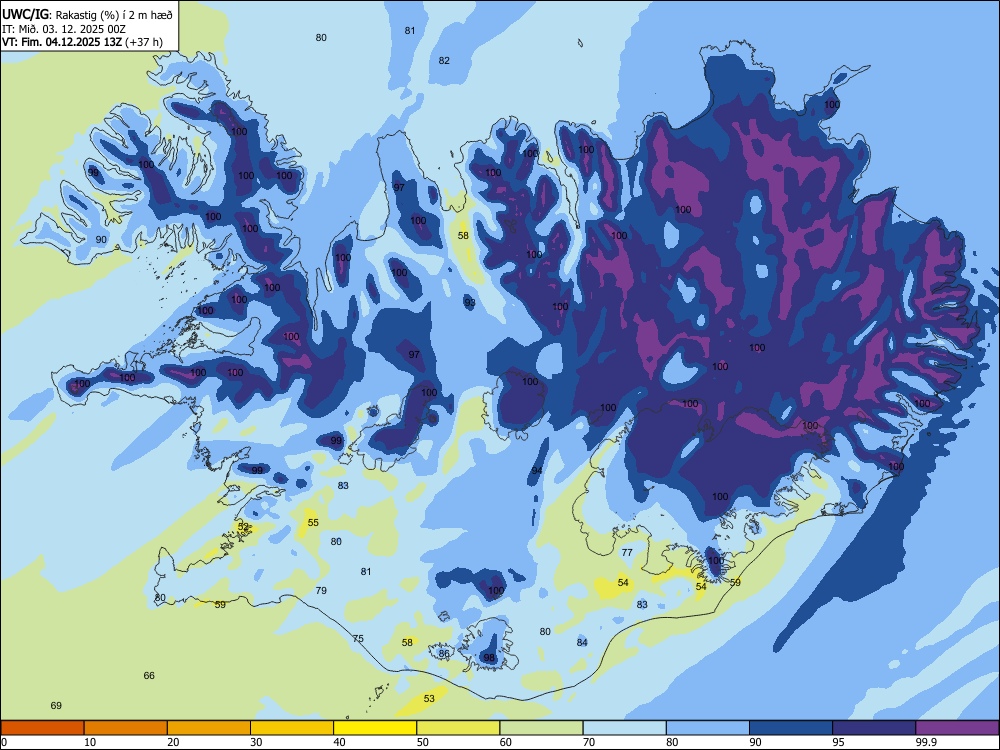Click the '94' humidity value on the map
Screen dimensions: 1000x750
[x=537, y=470]
